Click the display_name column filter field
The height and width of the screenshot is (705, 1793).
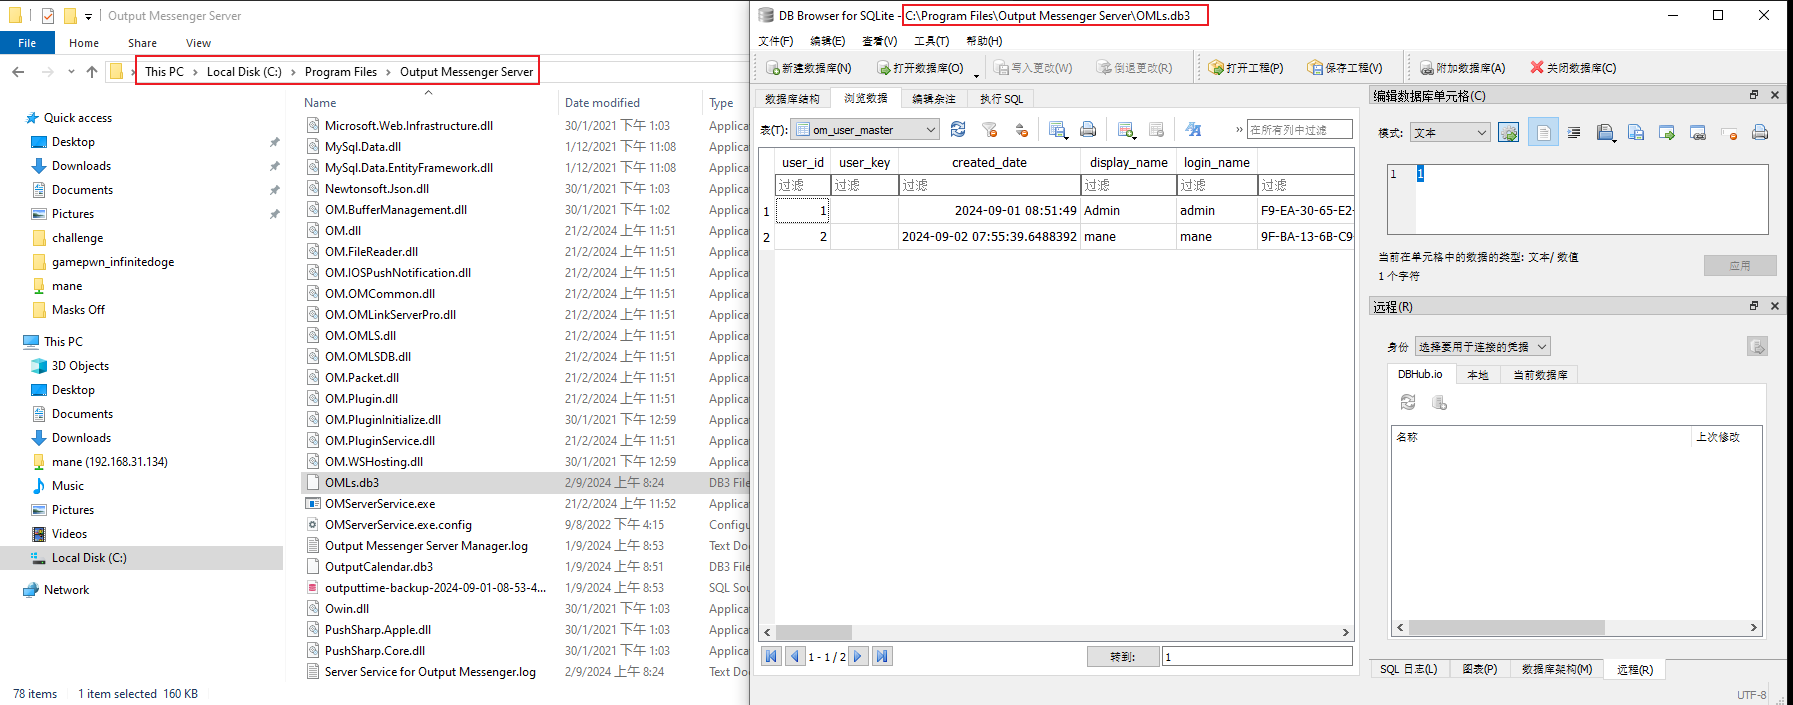[x=1129, y=185]
